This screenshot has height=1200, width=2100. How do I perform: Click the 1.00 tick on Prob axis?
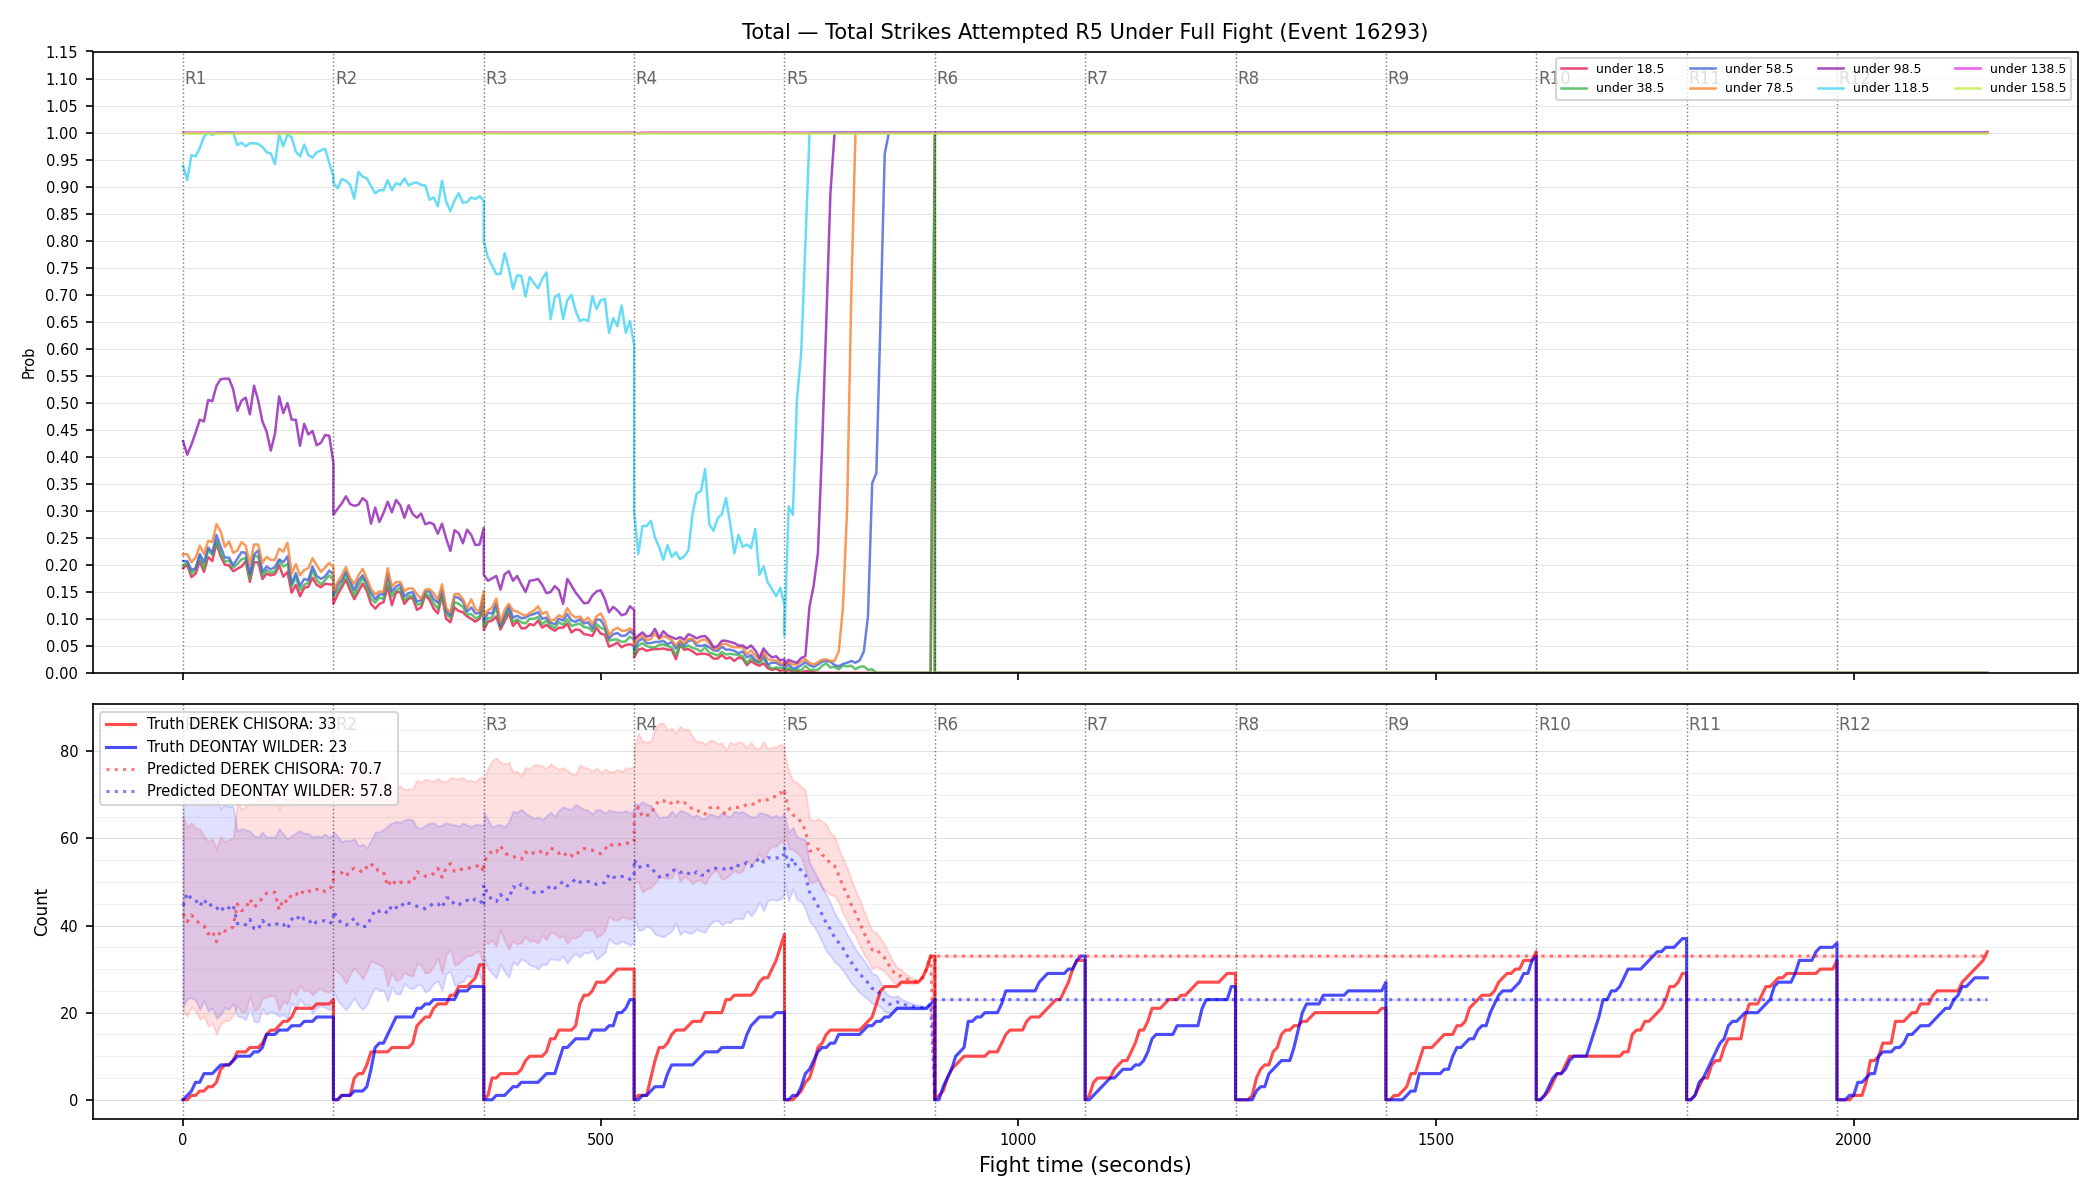[62, 133]
